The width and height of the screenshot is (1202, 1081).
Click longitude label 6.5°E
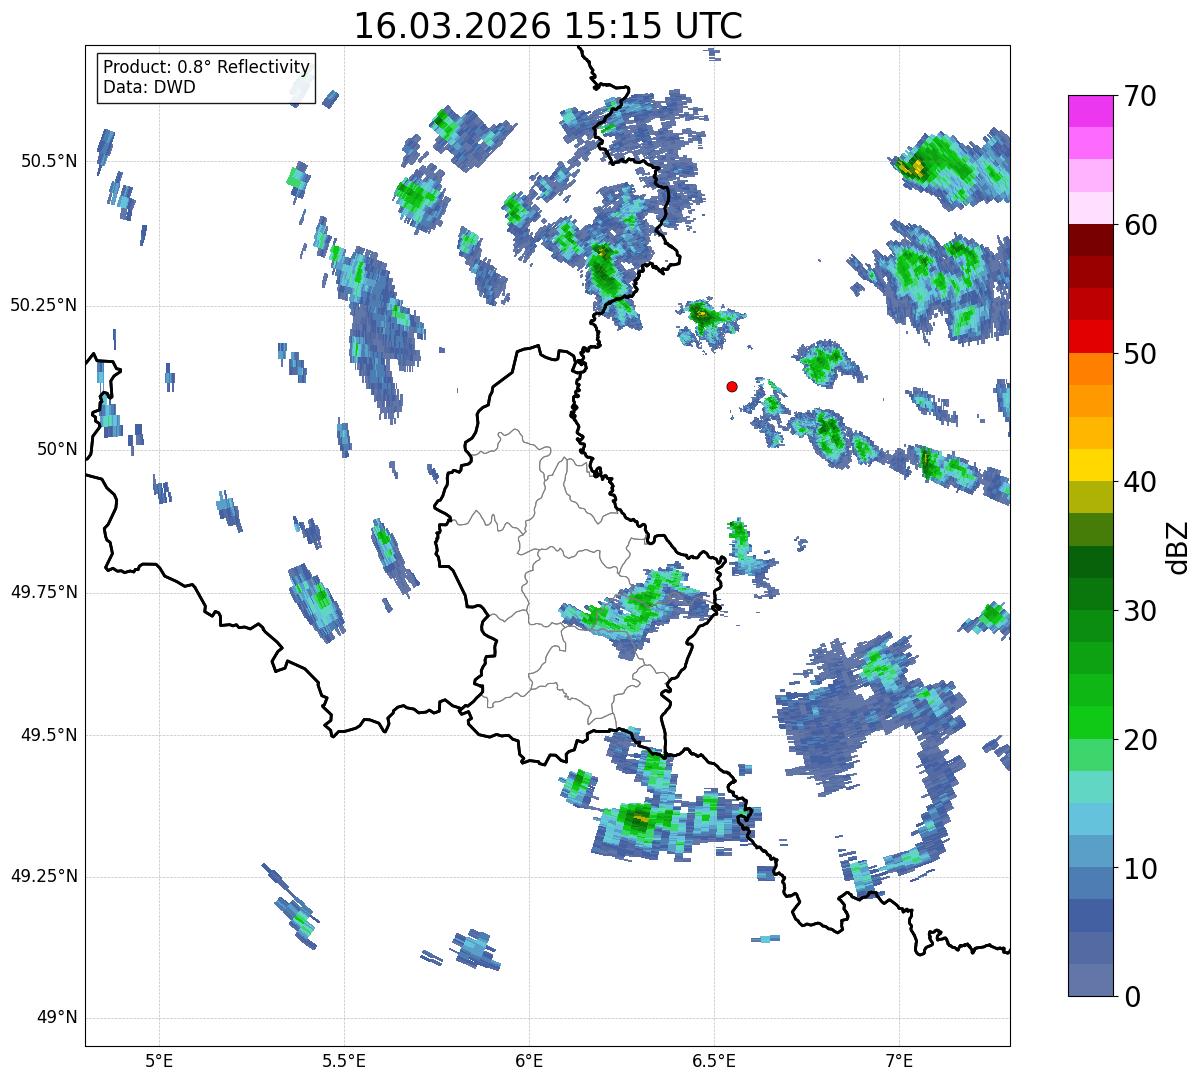click(x=715, y=1060)
